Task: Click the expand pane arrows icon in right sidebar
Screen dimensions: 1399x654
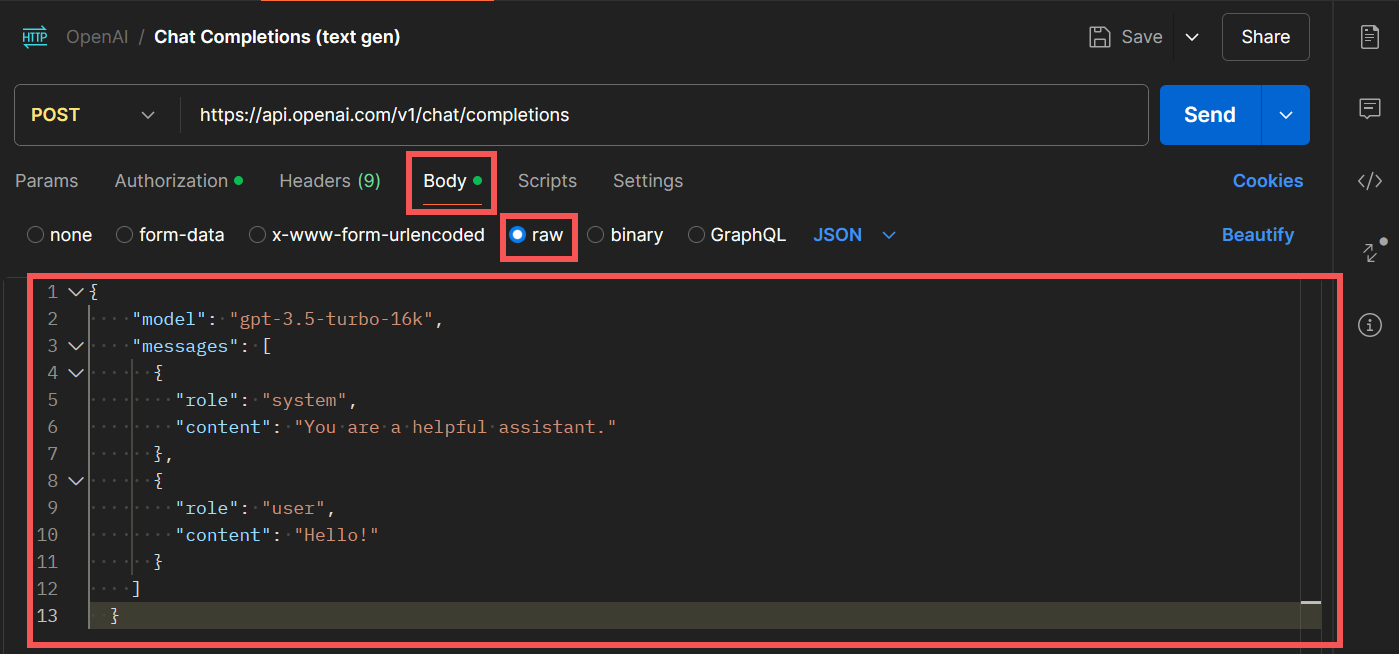Action: pos(1370,252)
